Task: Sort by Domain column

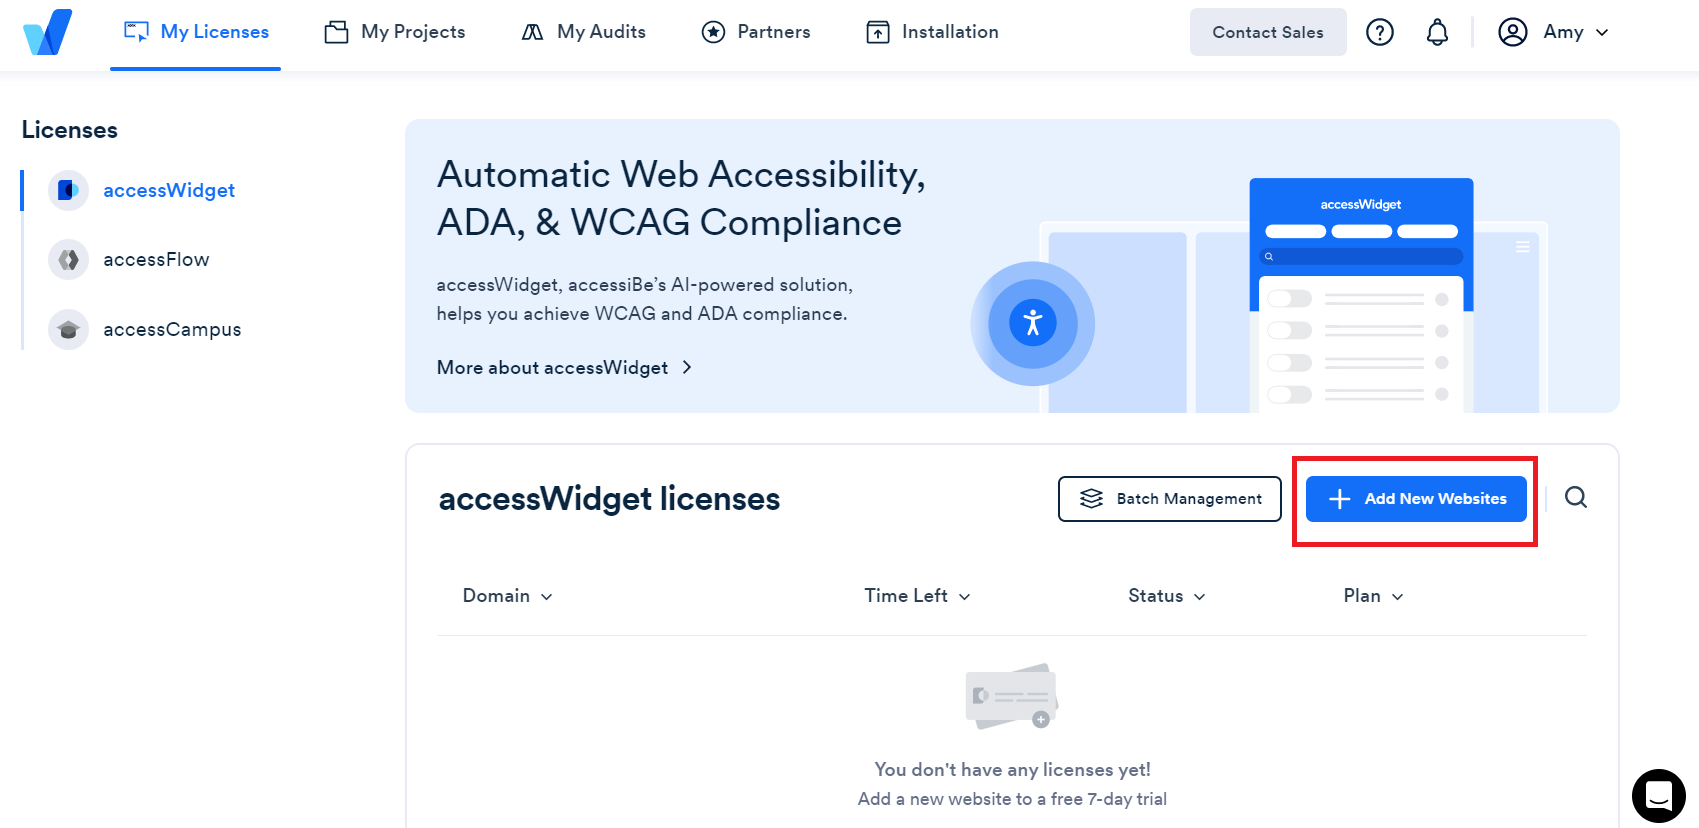Action: coord(507,596)
